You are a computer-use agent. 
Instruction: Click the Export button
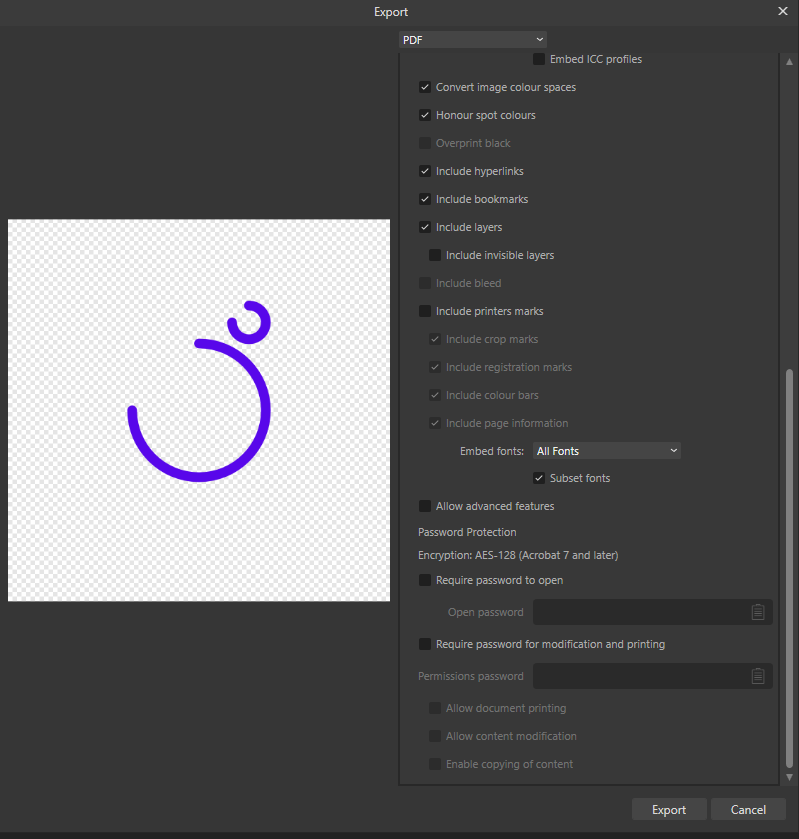click(669, 810)
